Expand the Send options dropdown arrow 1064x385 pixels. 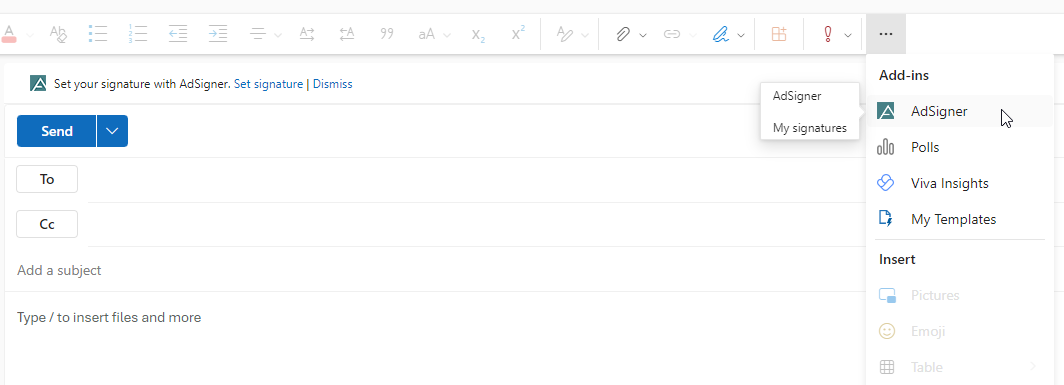(x=112, y=131)
